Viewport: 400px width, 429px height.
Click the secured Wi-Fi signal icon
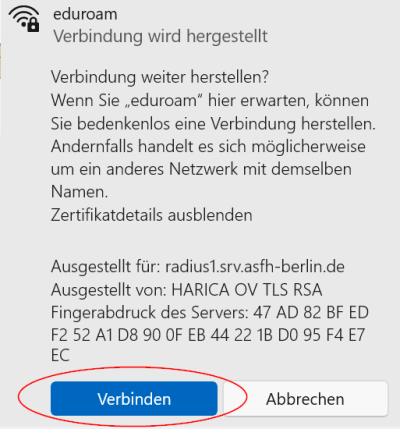point(24,19)
